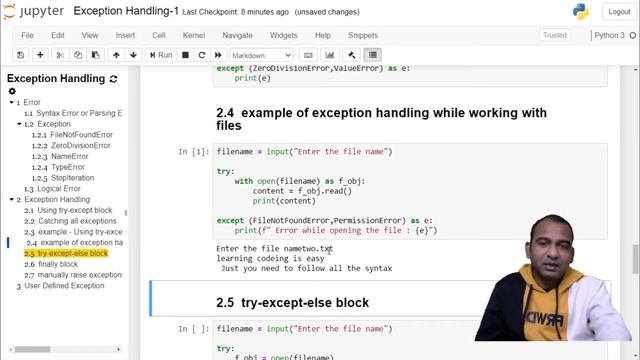Open the Snippets menu
Image resolution: width=640 pixels, height=360 pixels.
pos(363,36)
